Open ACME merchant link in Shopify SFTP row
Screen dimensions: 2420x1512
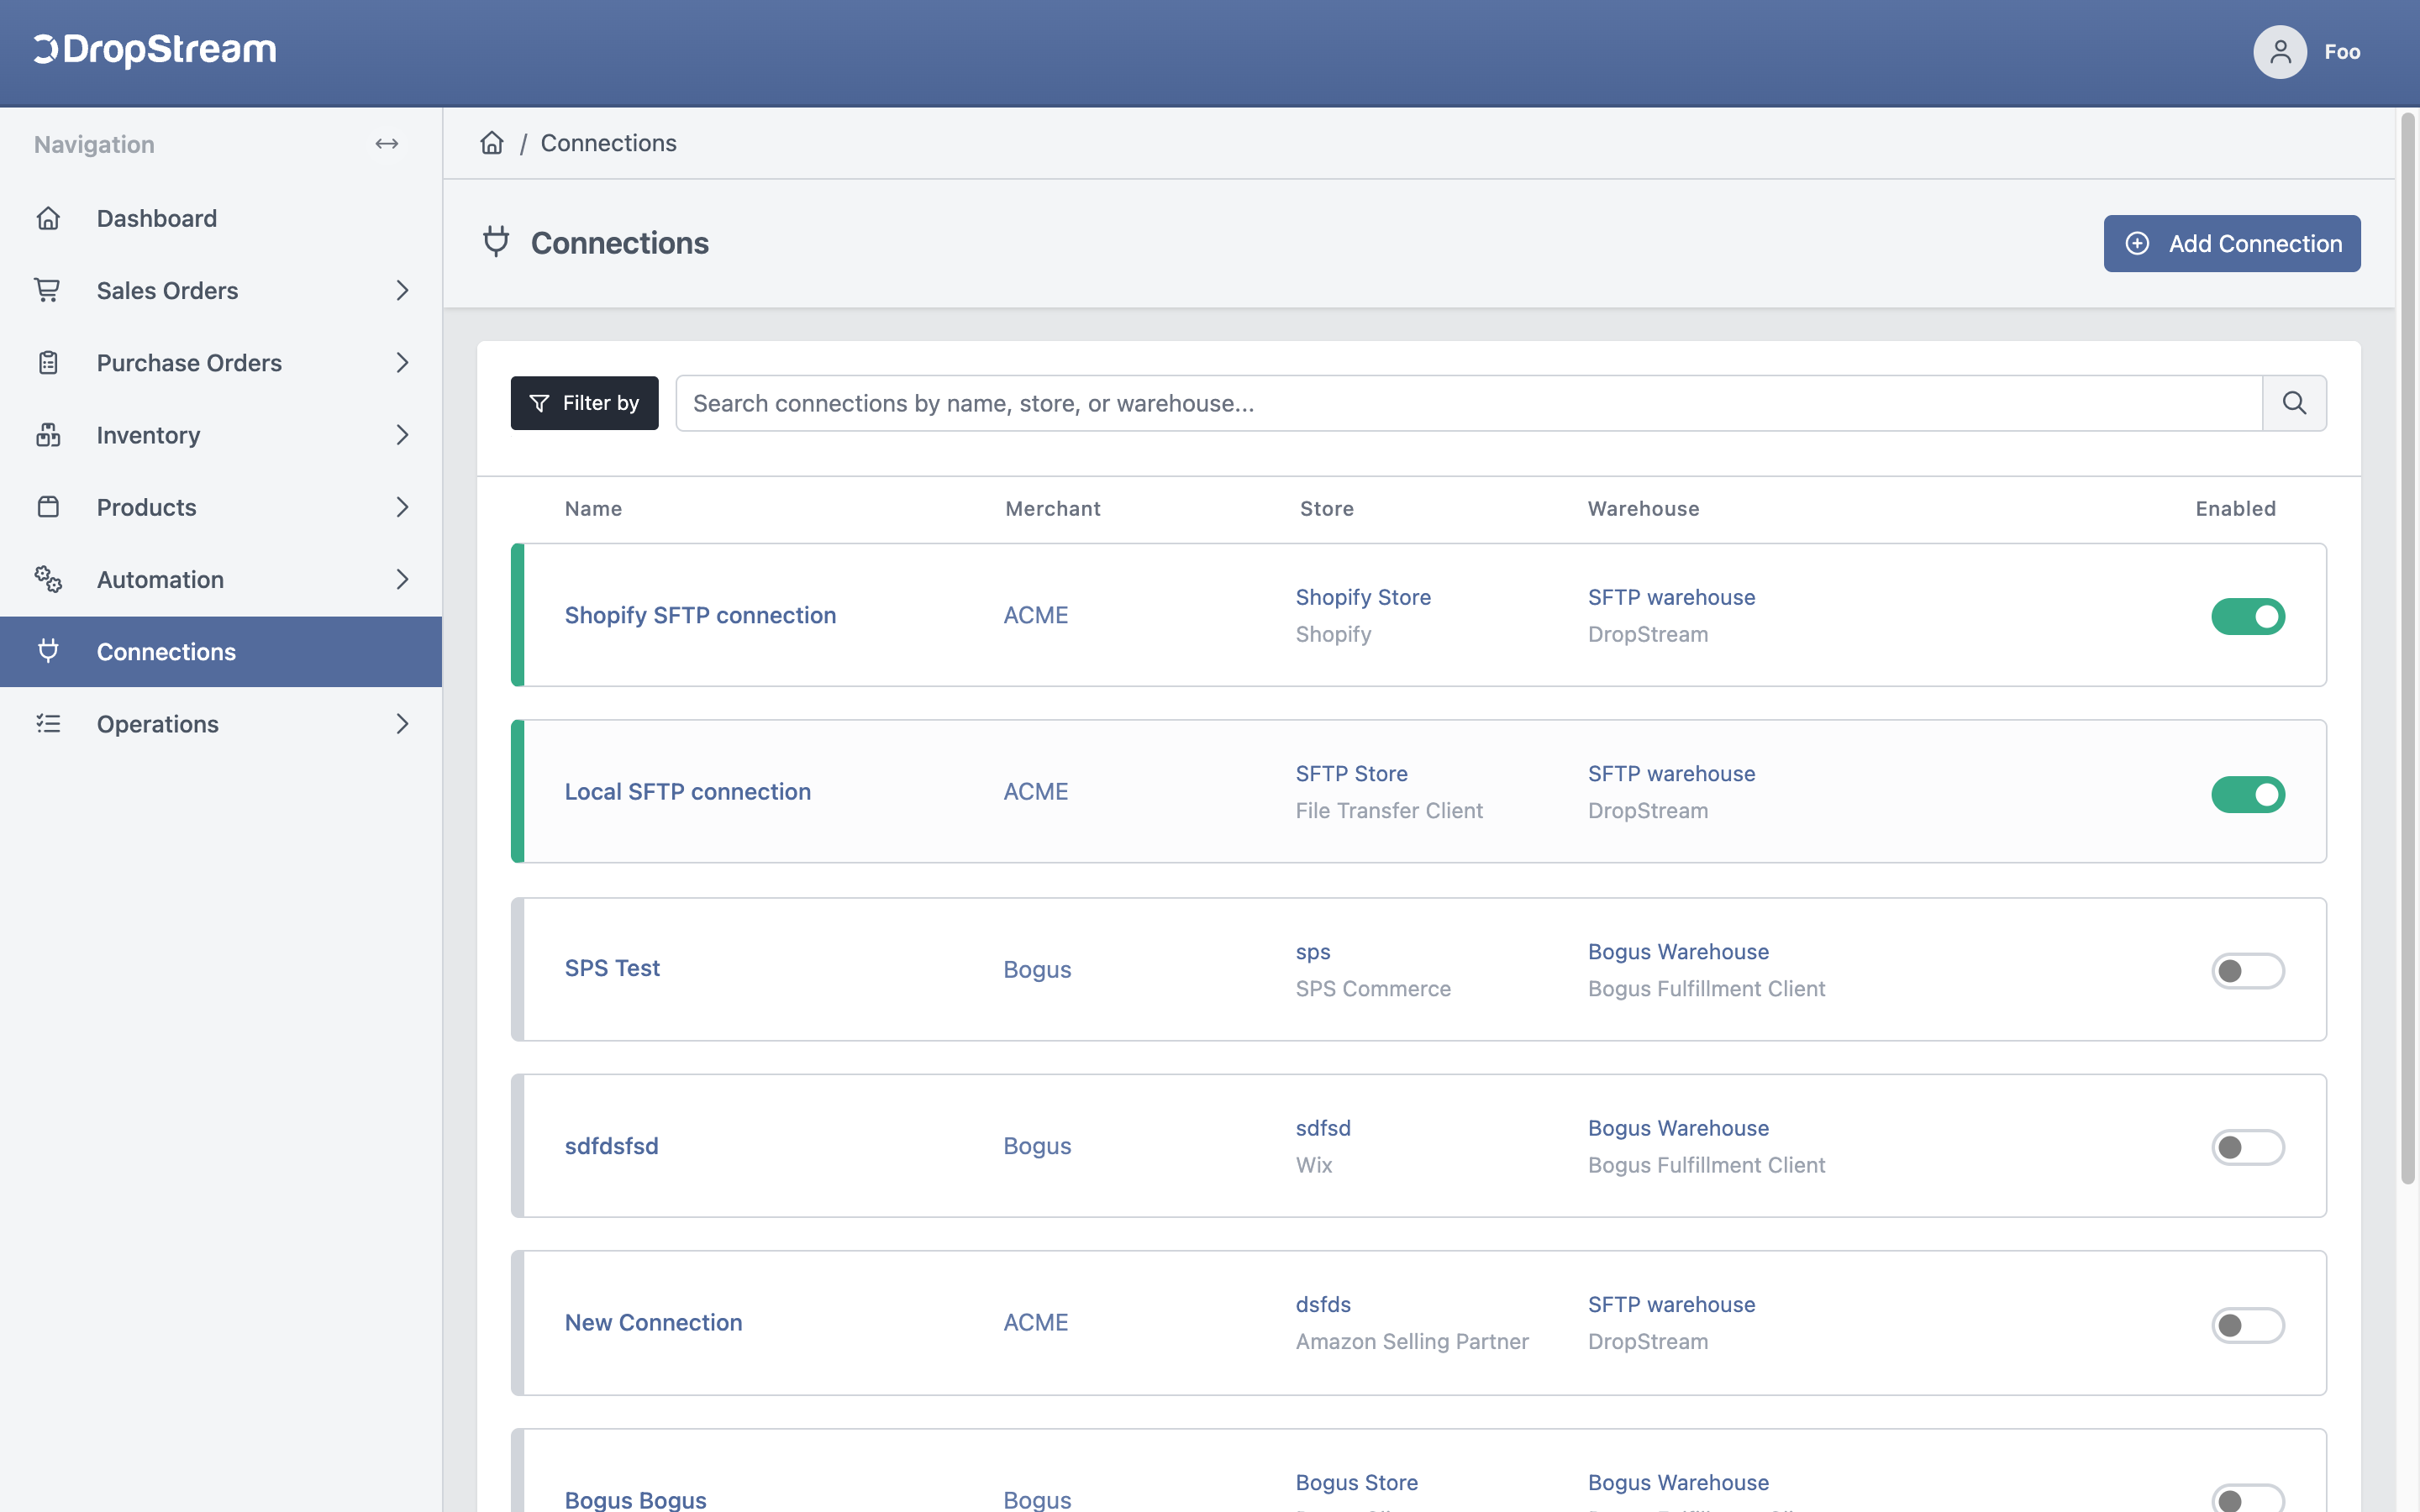click(1035, 615)
